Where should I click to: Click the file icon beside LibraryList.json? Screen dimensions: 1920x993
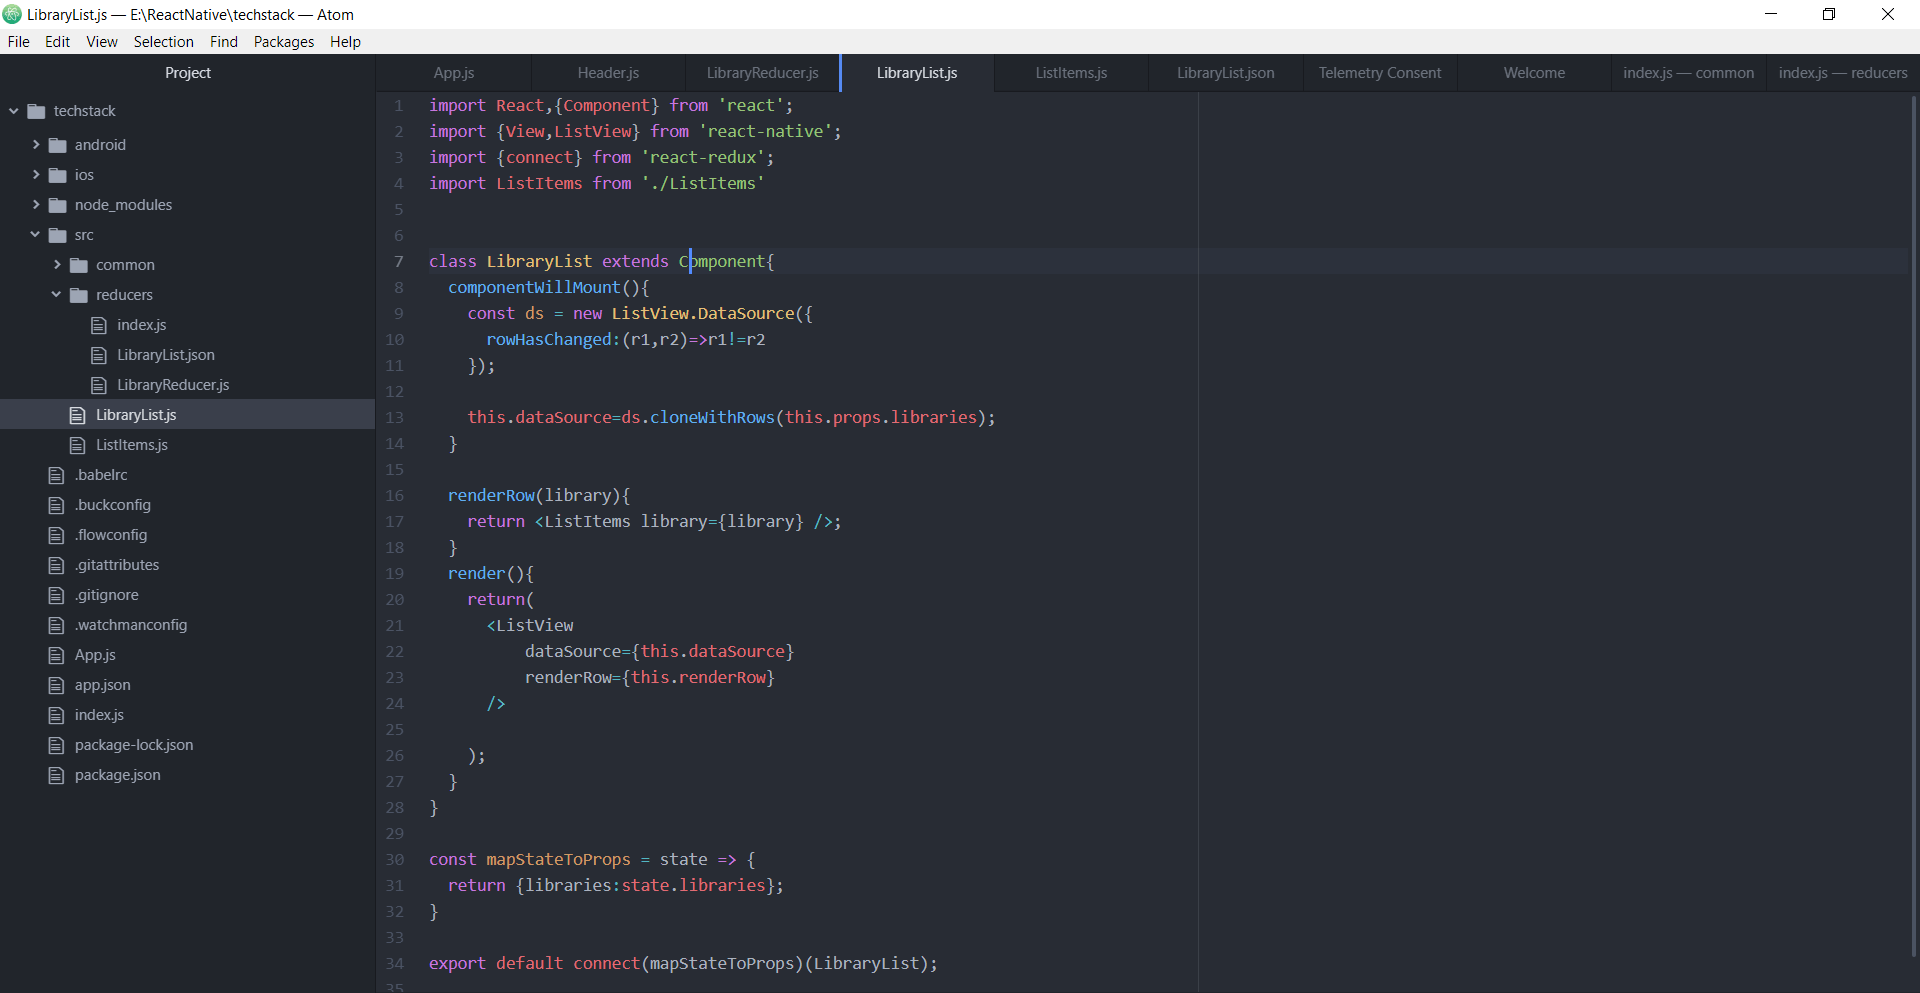[x=99, y=355]
